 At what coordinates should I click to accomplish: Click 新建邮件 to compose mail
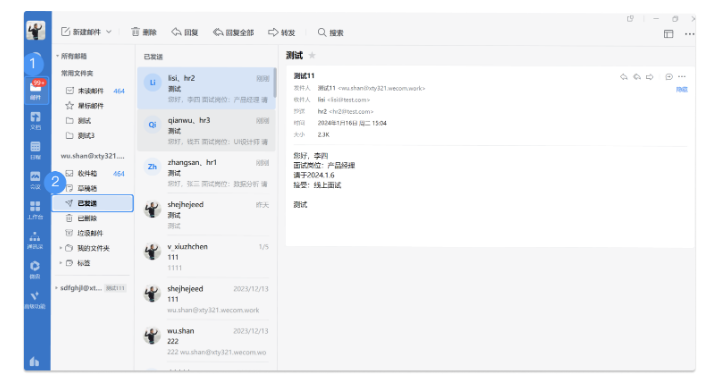(81, 32)
